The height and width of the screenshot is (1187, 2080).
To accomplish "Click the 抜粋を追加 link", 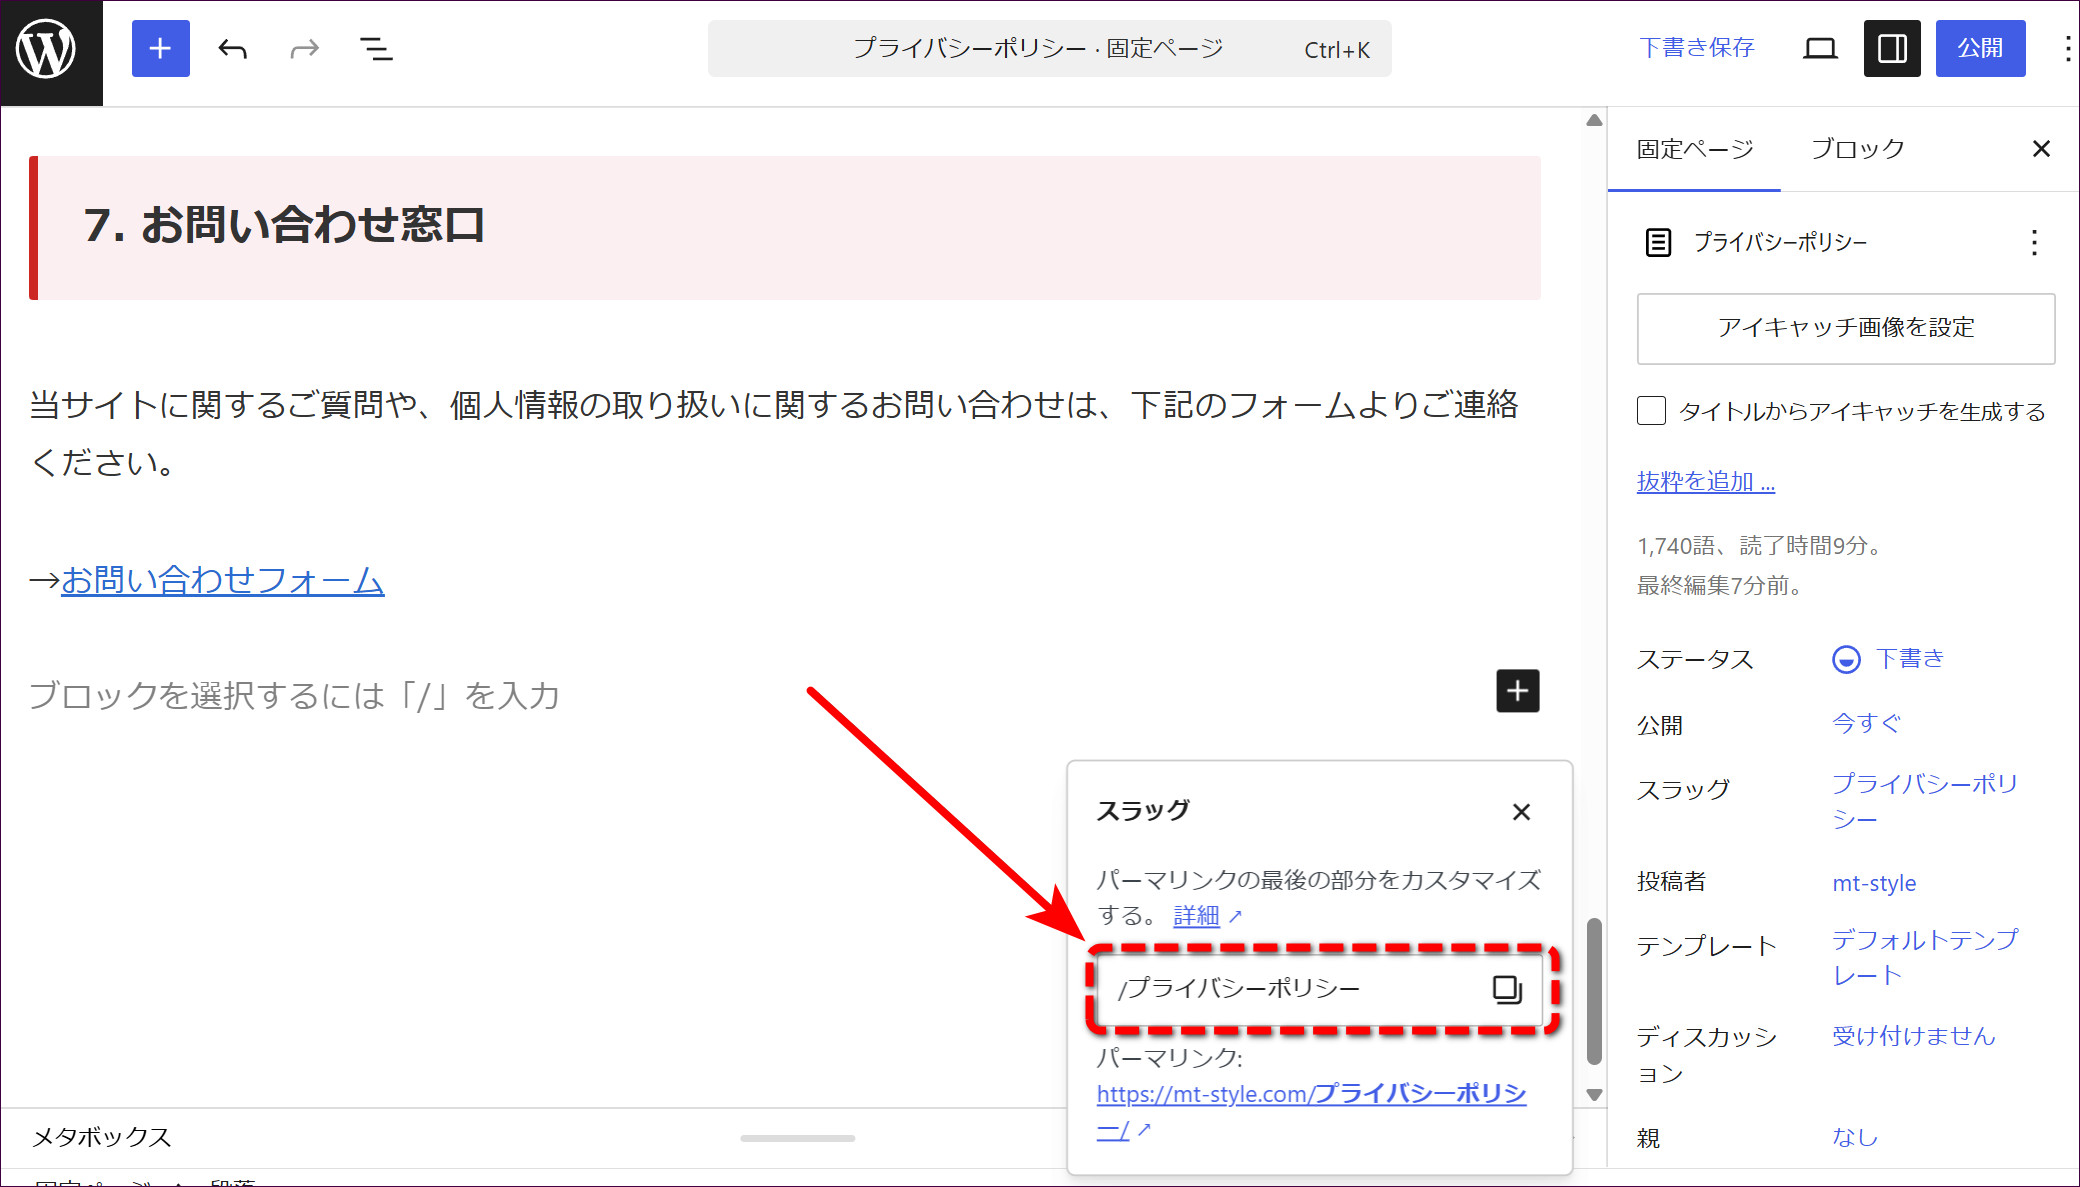I will tap(1706, 481).
